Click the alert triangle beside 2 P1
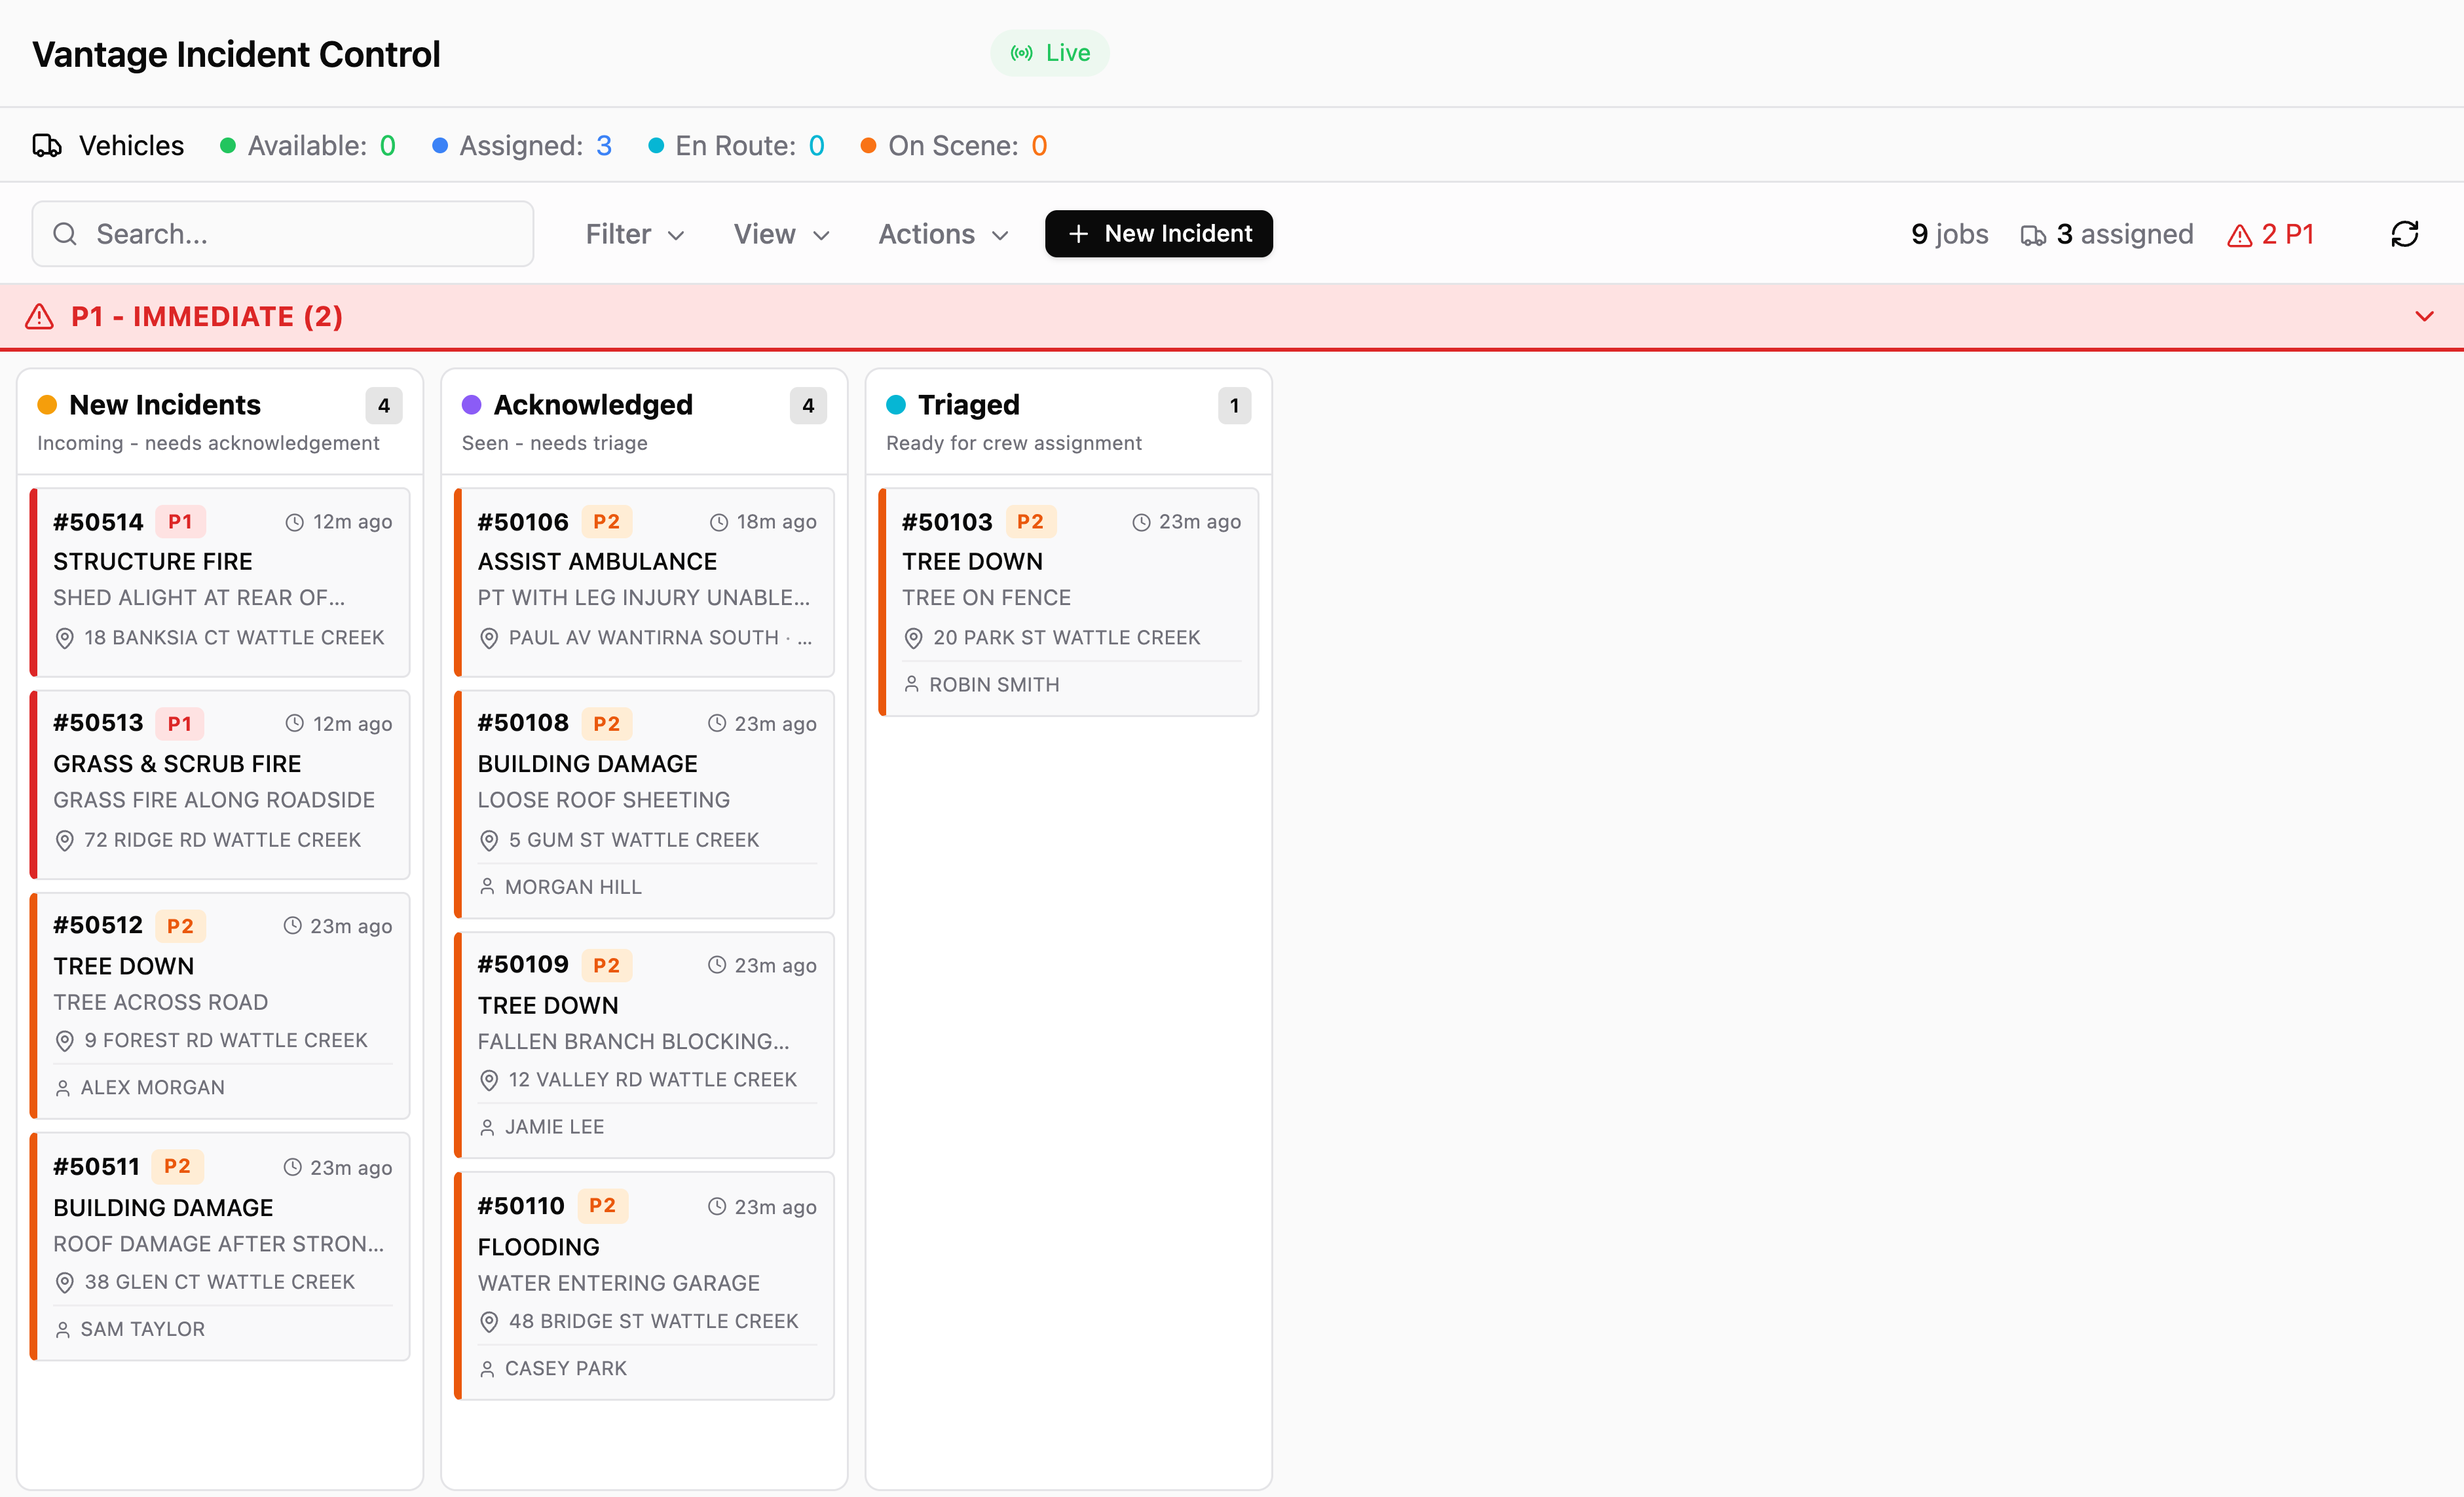Screen dimensions: 2464x1497 click(2240, 235)
